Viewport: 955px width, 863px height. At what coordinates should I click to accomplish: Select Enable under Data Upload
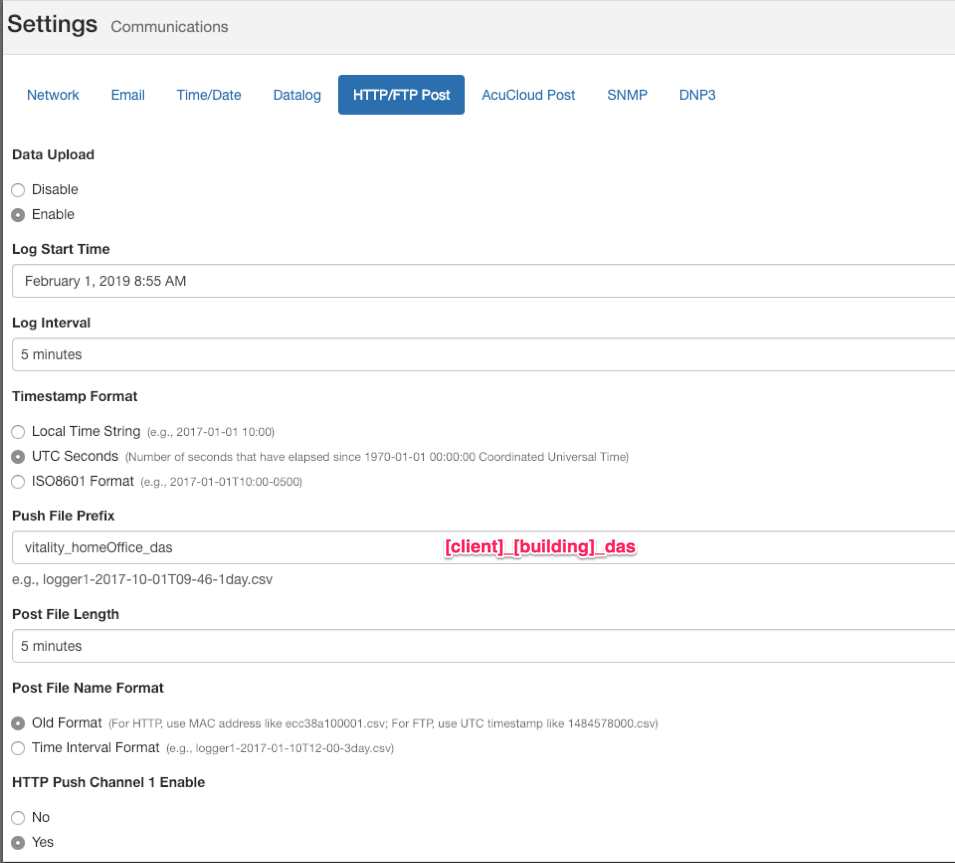18,215
